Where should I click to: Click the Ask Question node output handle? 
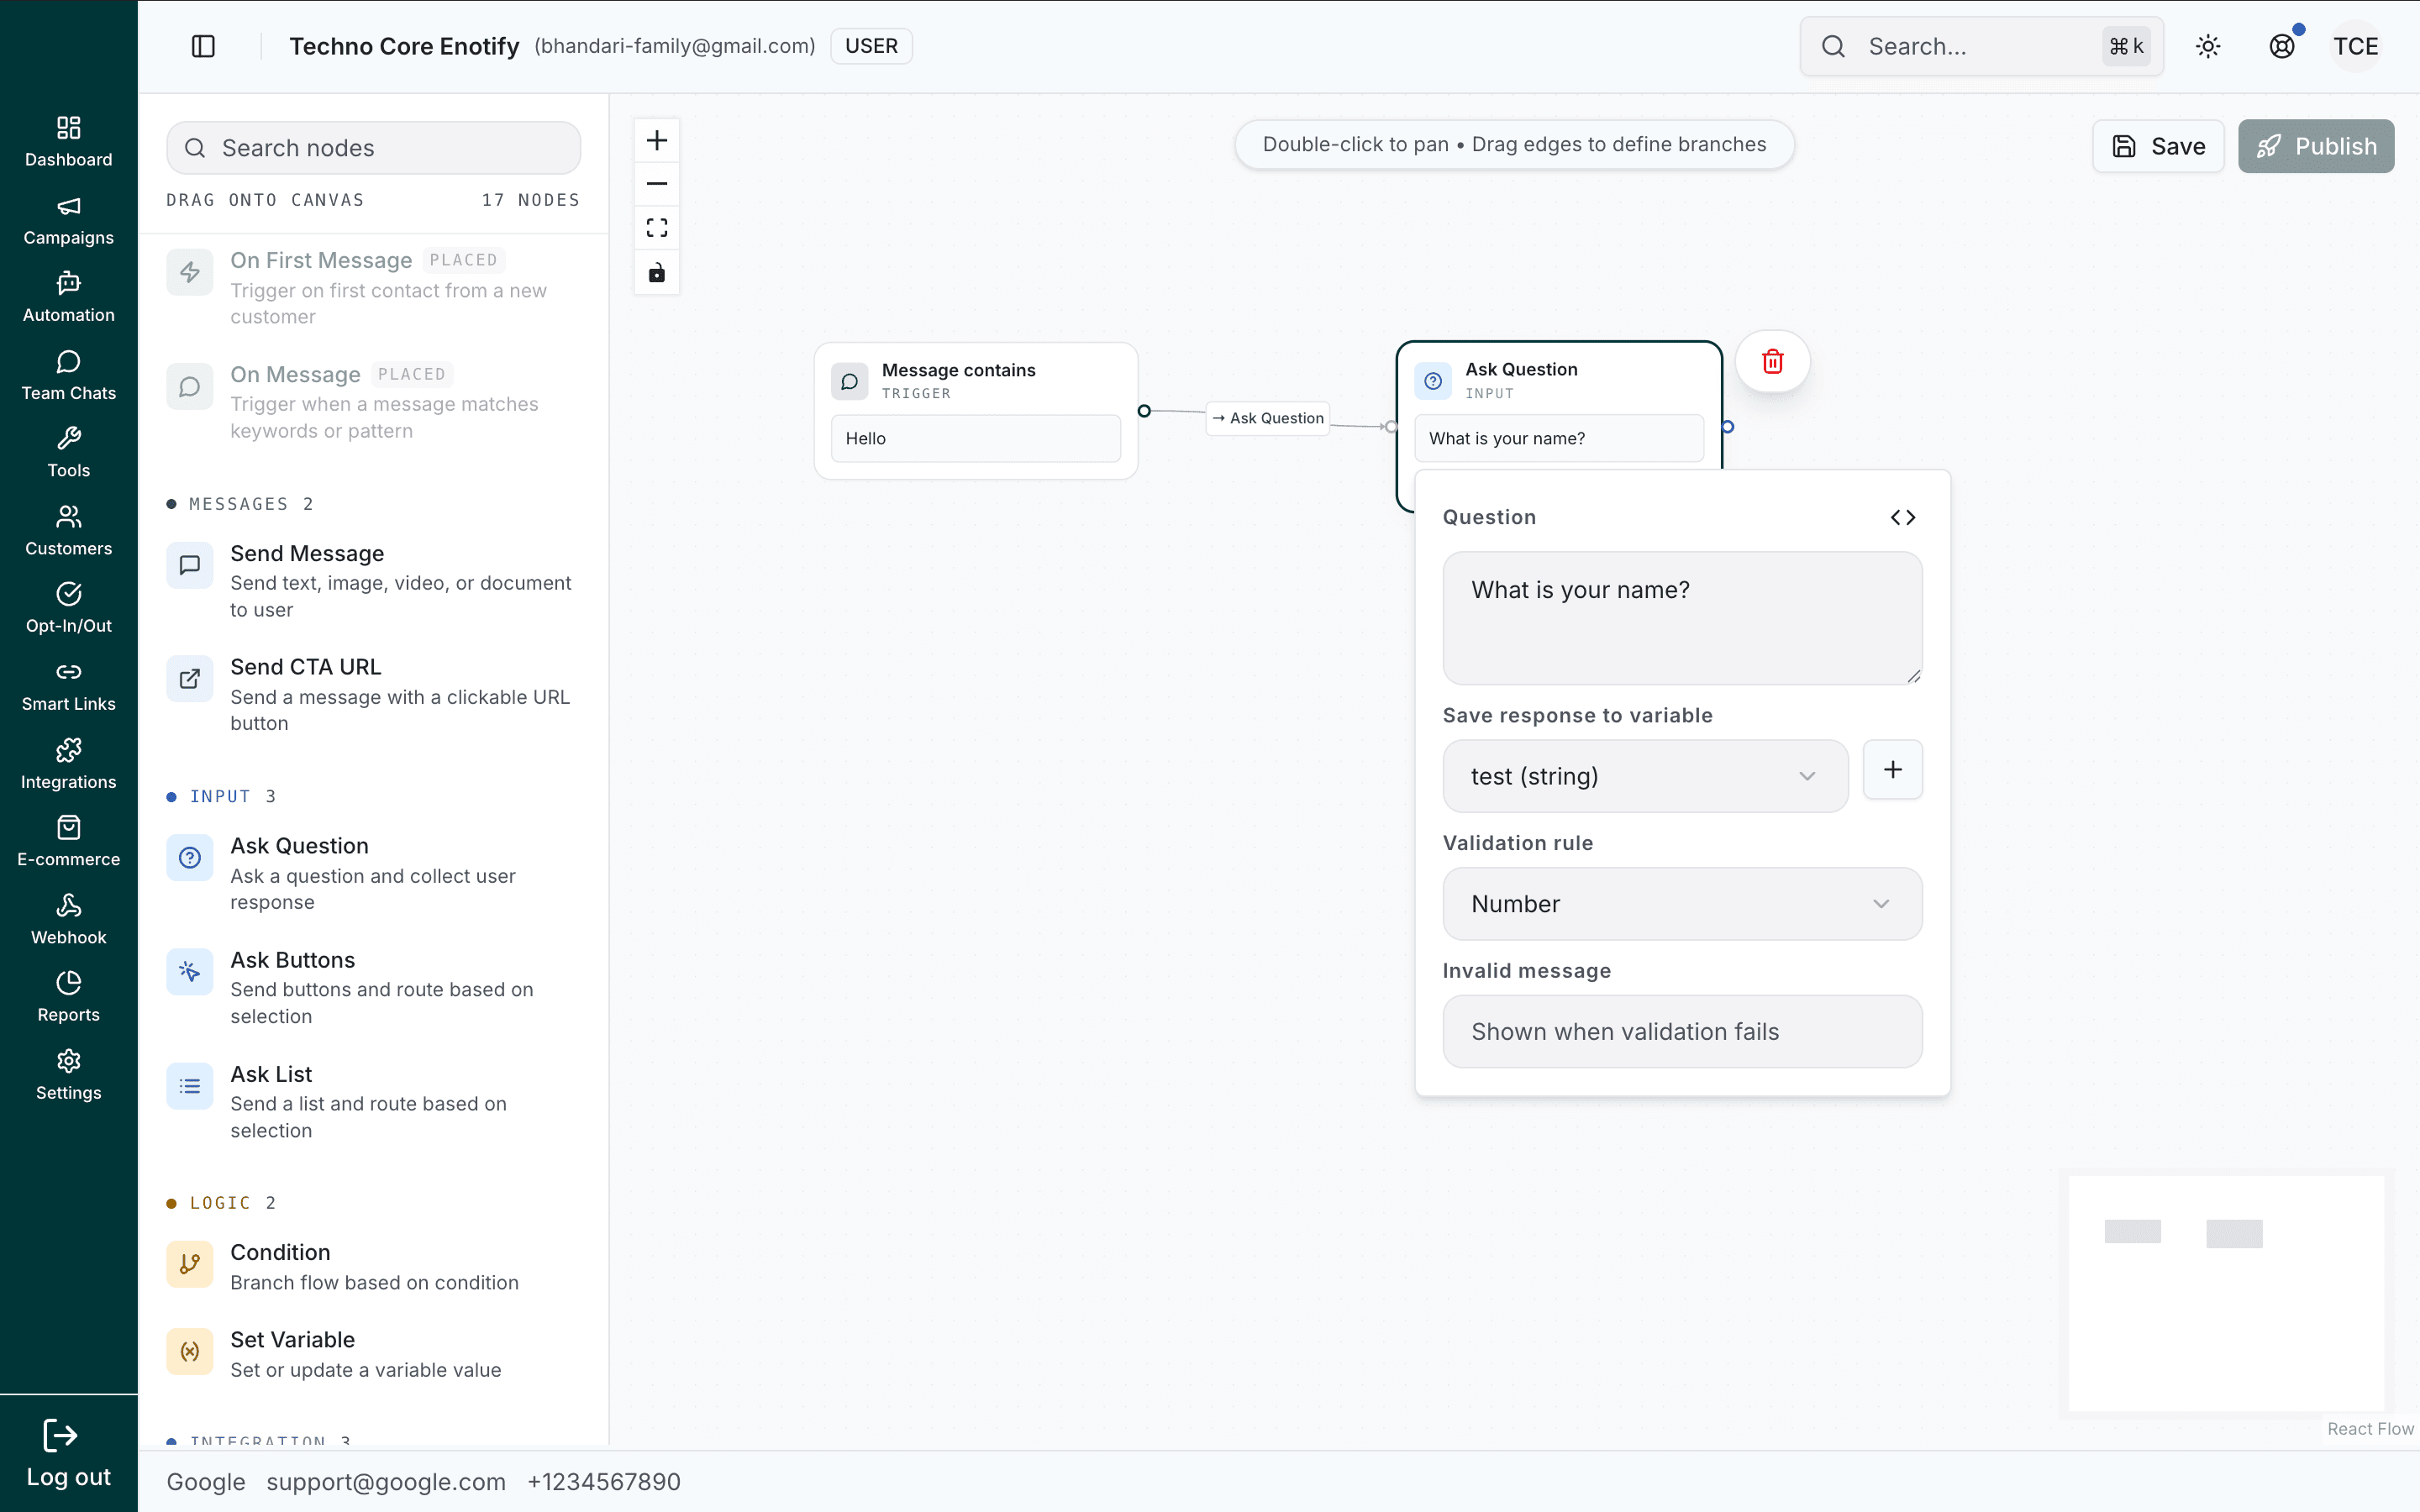[1728, 427]
